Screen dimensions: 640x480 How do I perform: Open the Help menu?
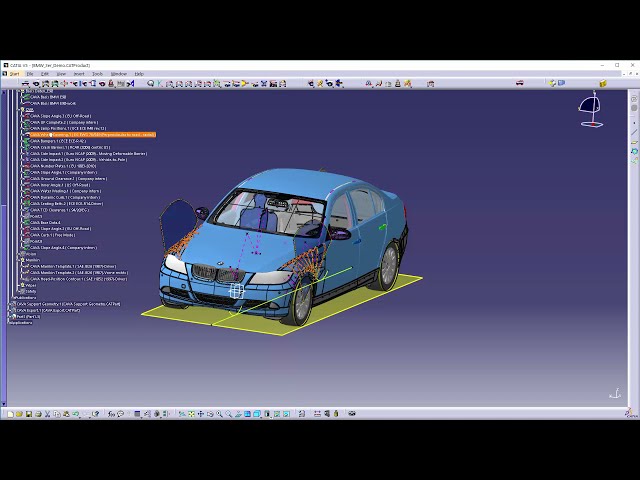(x=139, y=74)
